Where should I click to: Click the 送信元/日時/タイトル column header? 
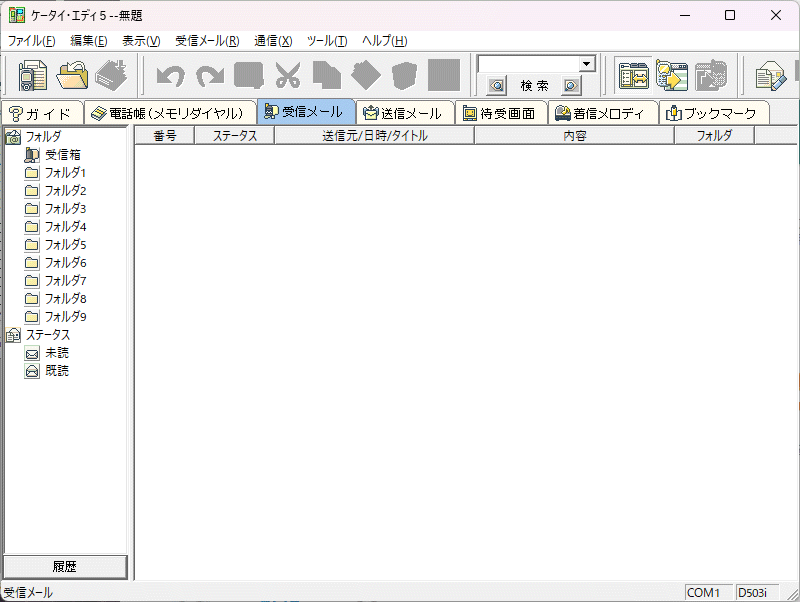pyautogui.click(x=374, y=136)
